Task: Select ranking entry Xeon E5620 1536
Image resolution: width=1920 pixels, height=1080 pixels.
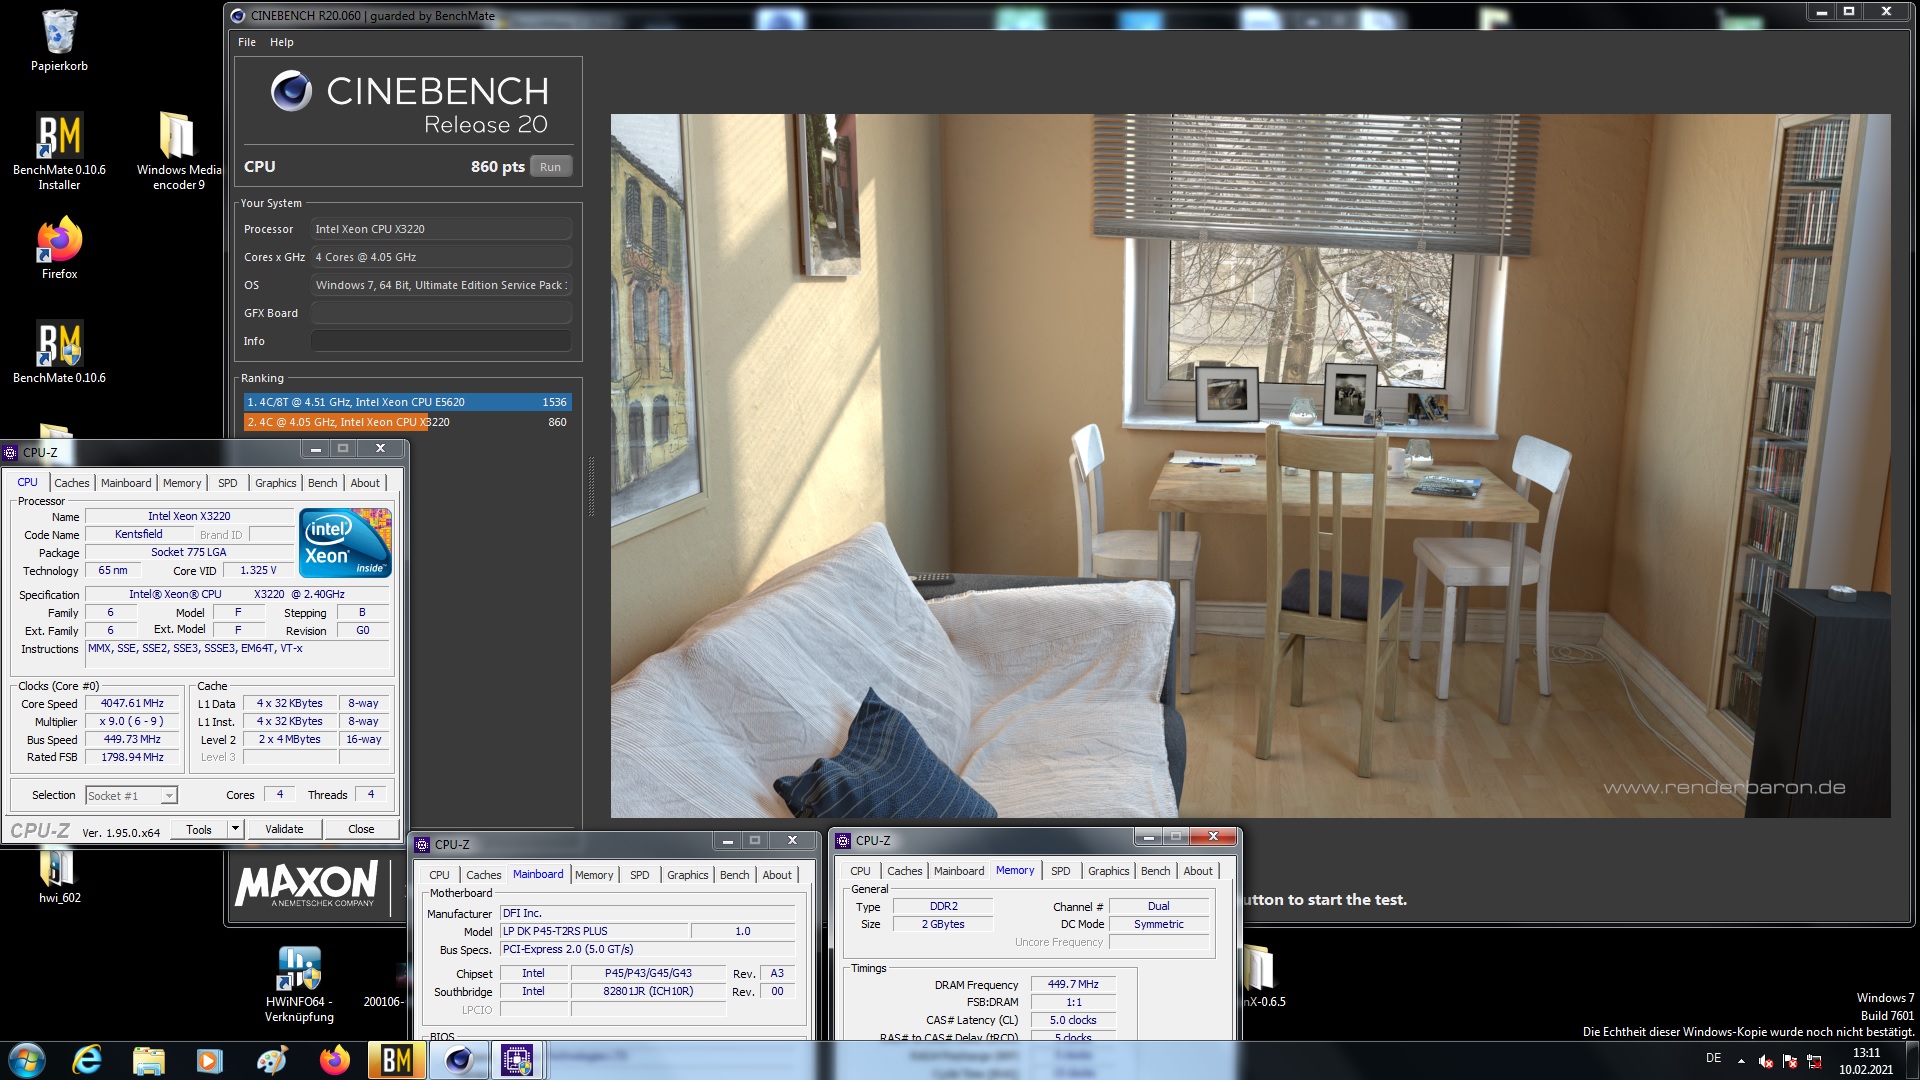Action: (407, 402)
